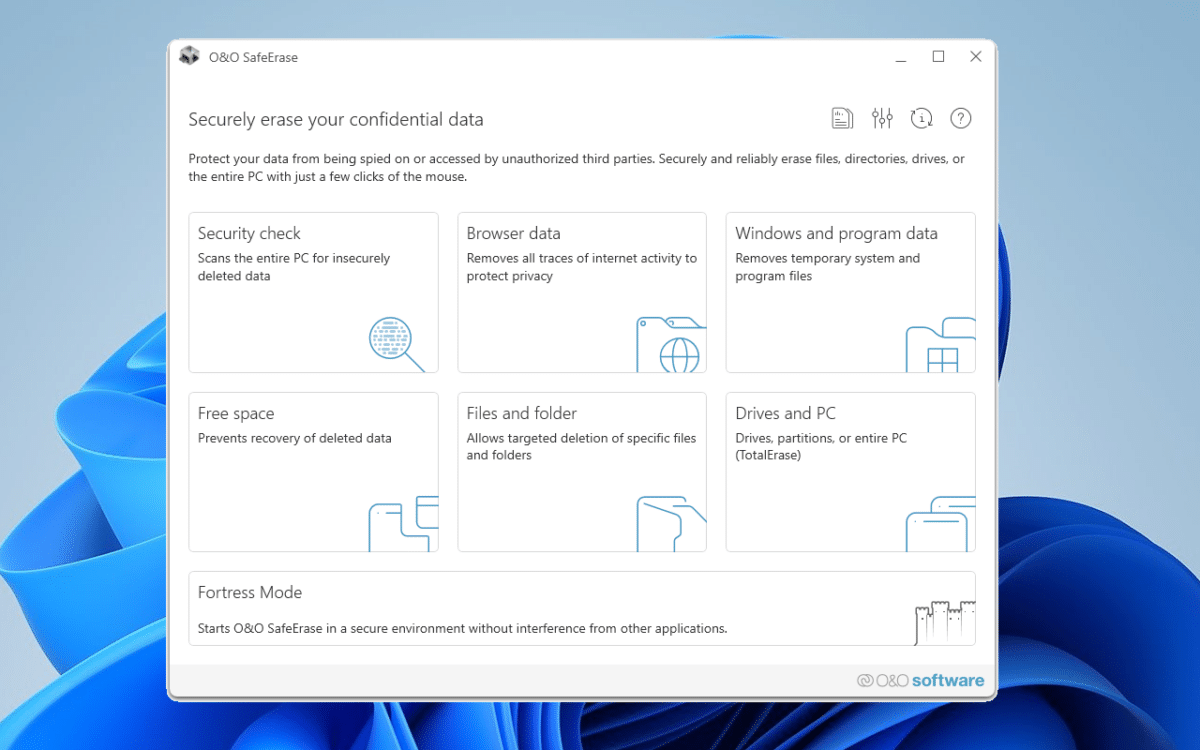Open Settings via the sliders icon
The image size is (1200, 750).
881,117
